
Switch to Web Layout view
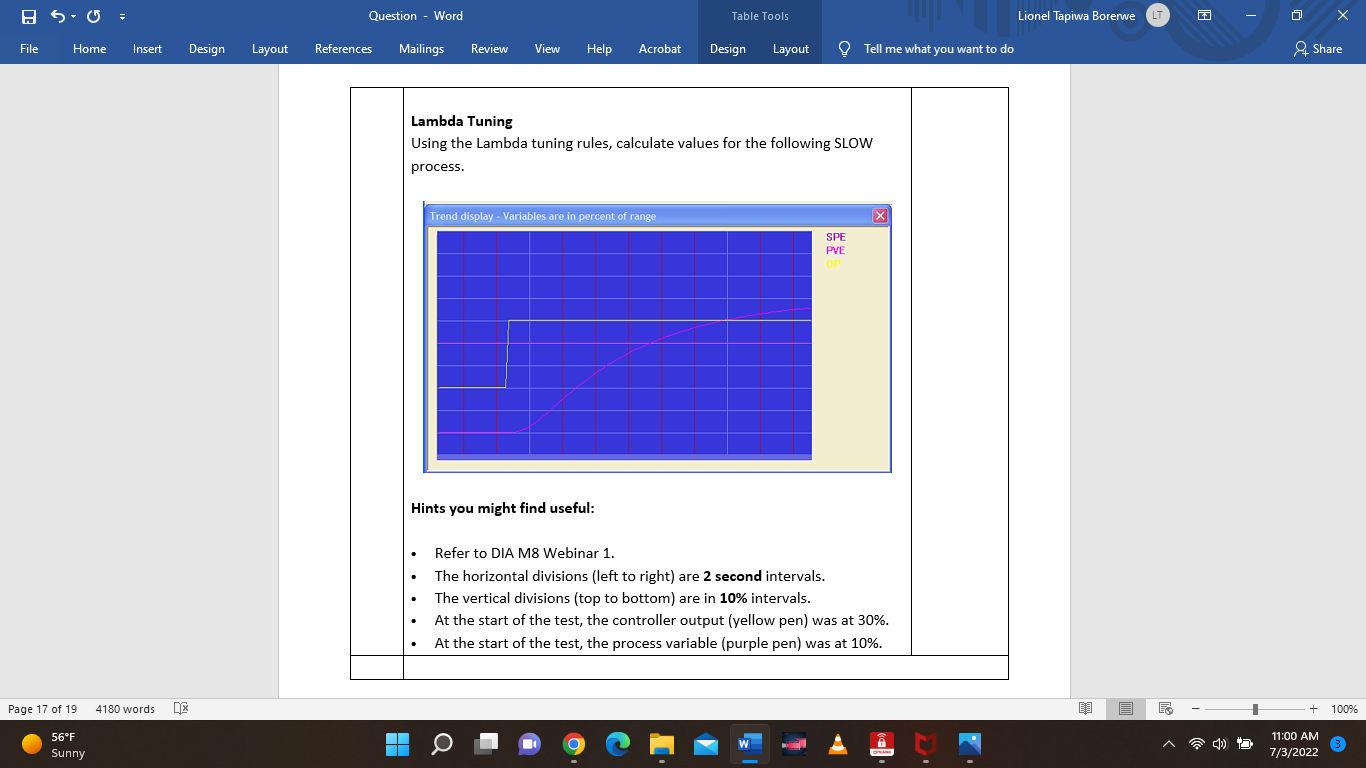pos(1165,709)
